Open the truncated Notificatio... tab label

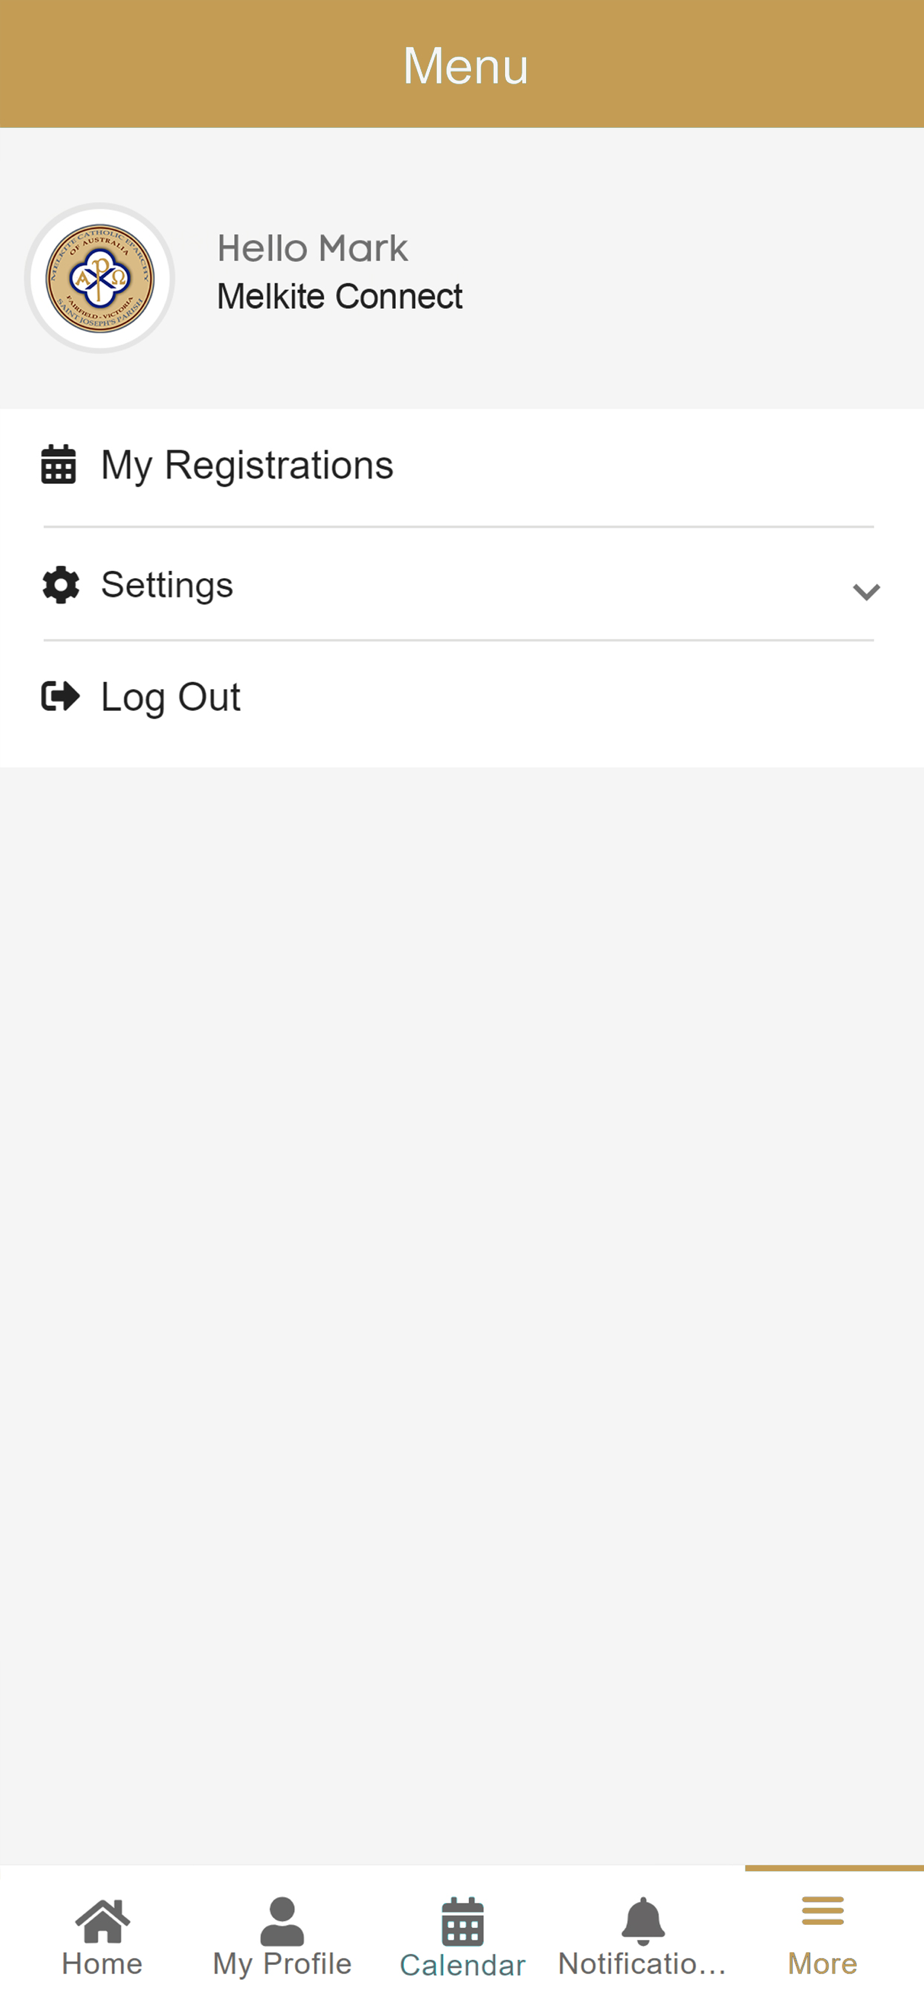(642, 1964)
